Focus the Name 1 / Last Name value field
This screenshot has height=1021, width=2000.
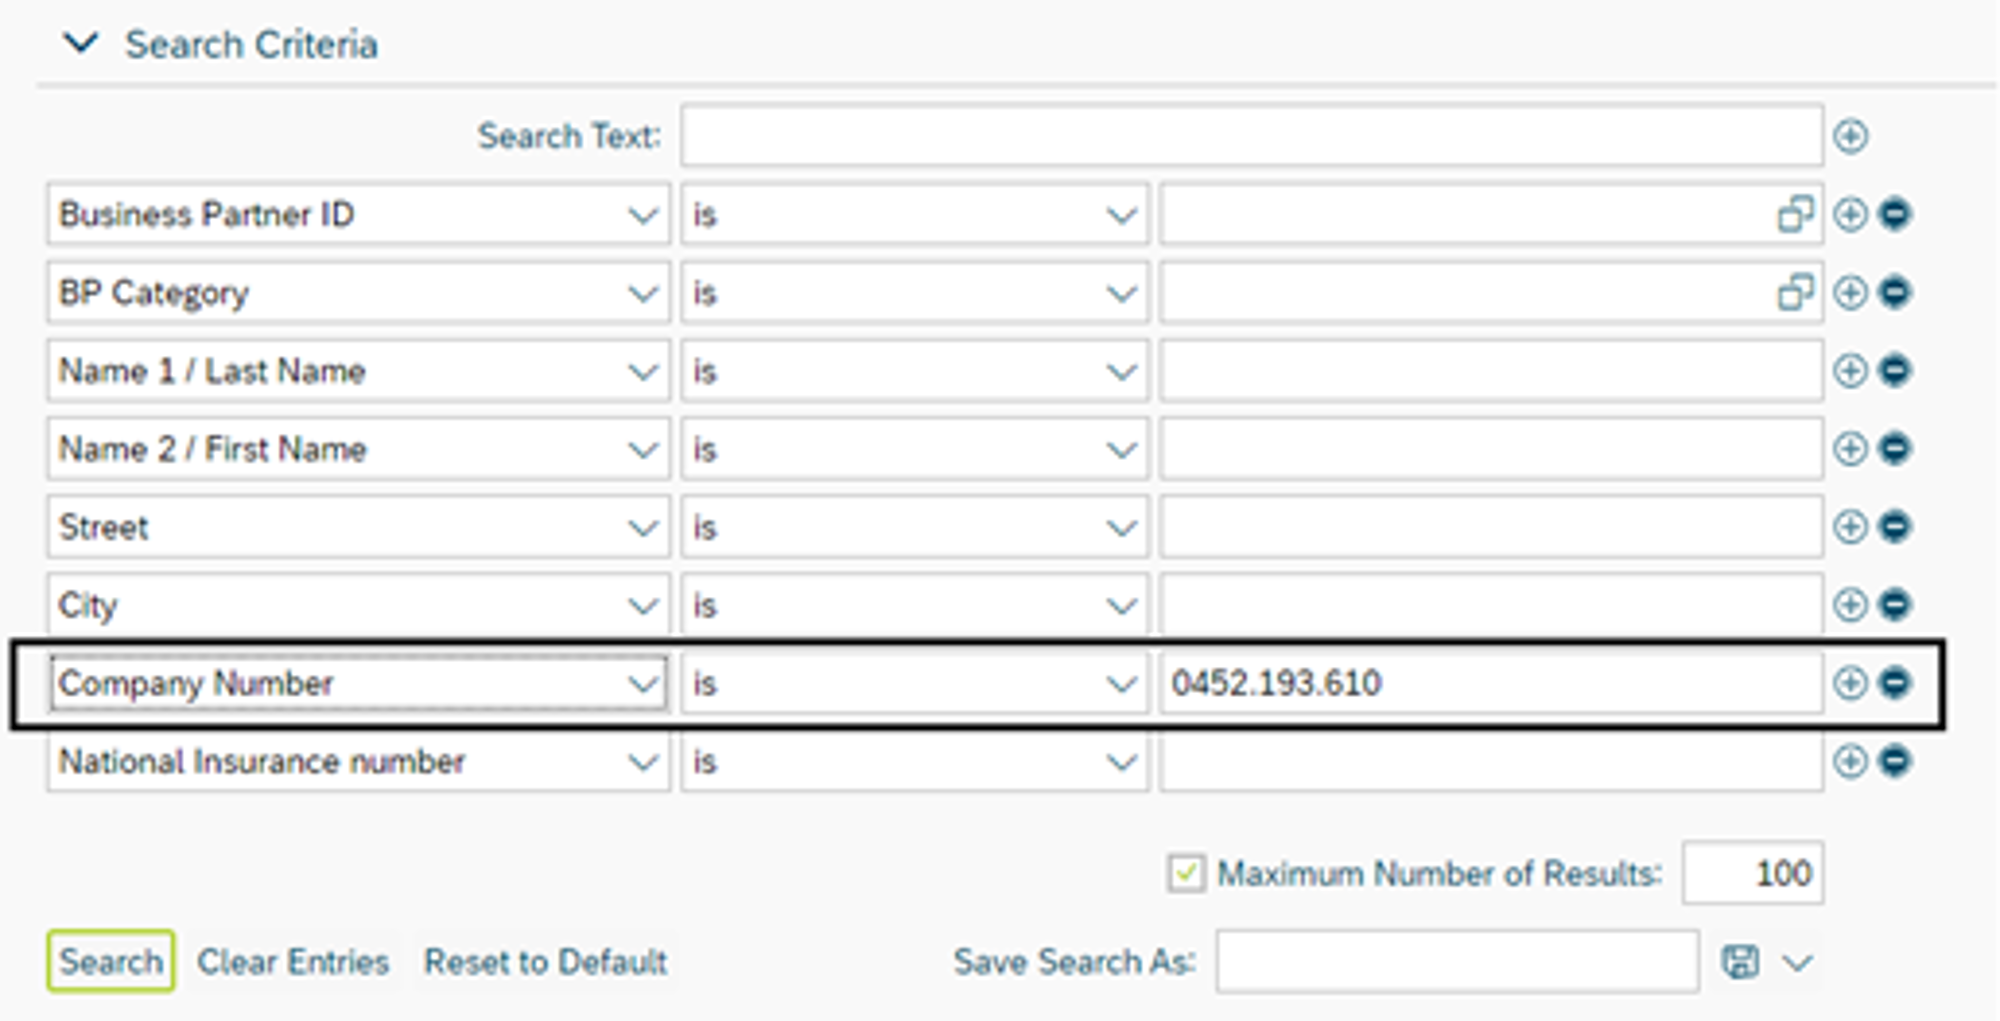coord(1490,370)
